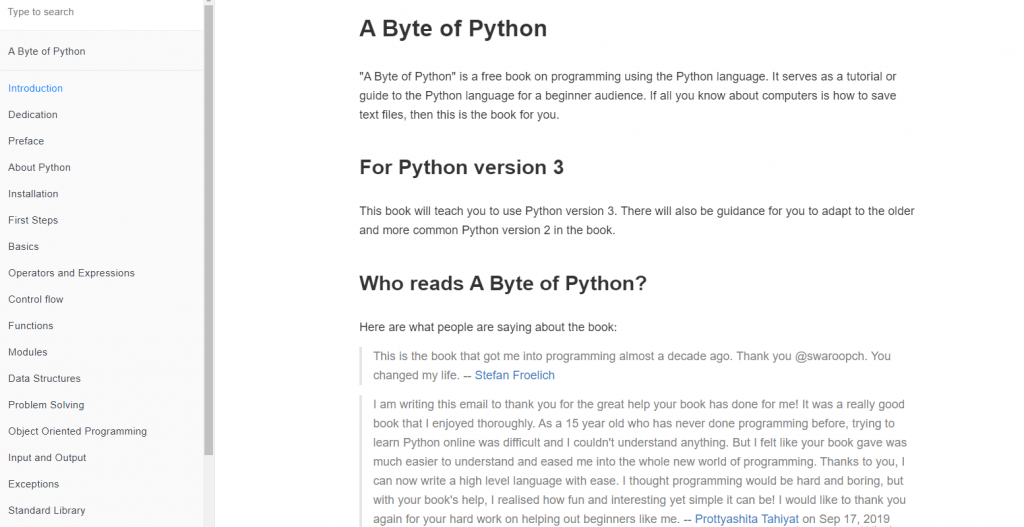Open the Object Oriented Programming chapter
Image resolution: width=1024 pixels, height=527 pixels.
tap(78, 431)
